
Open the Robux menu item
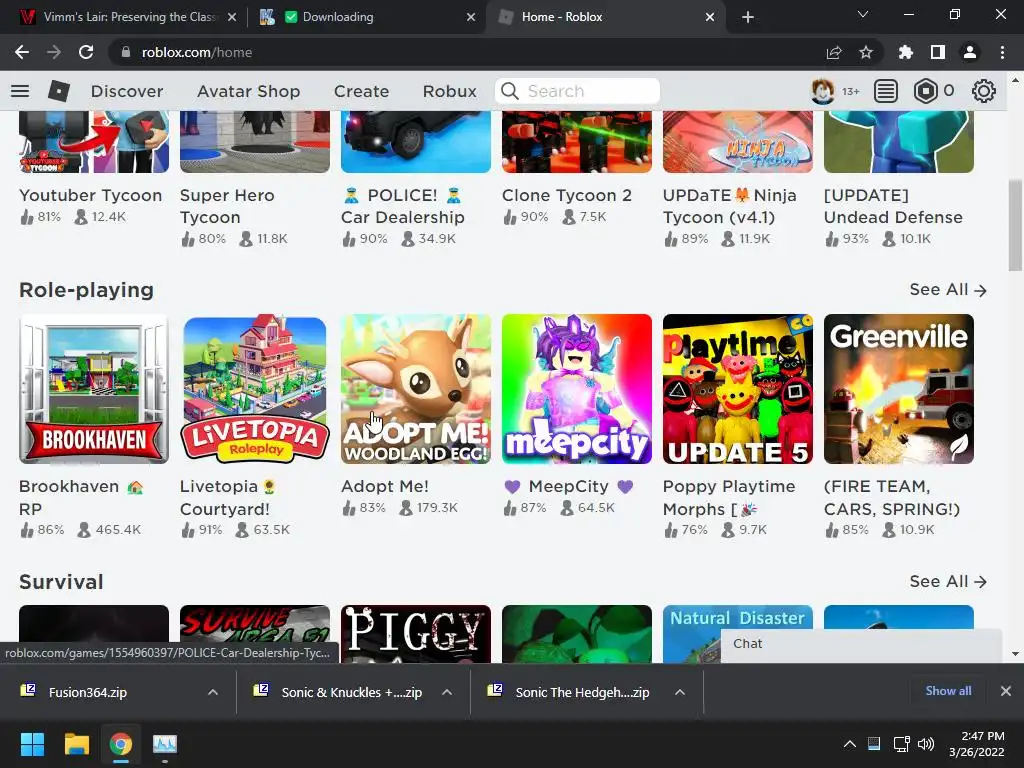point(449,91)
